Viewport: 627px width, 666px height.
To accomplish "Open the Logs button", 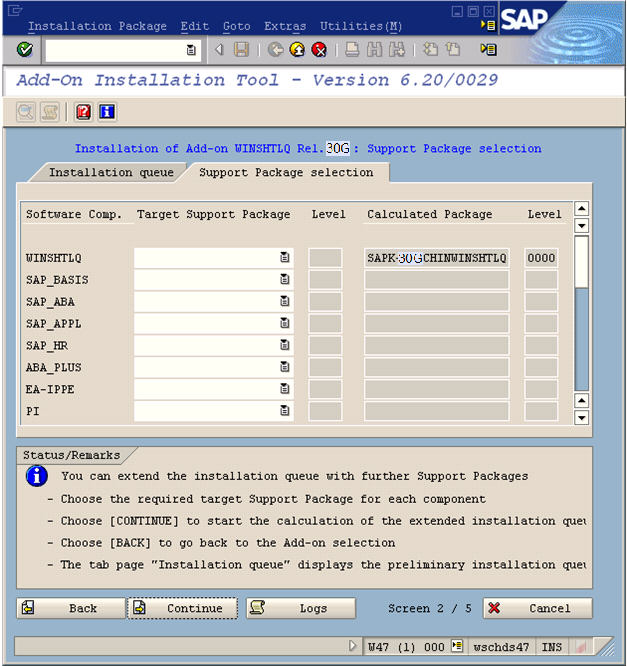I will pos(301,608).
